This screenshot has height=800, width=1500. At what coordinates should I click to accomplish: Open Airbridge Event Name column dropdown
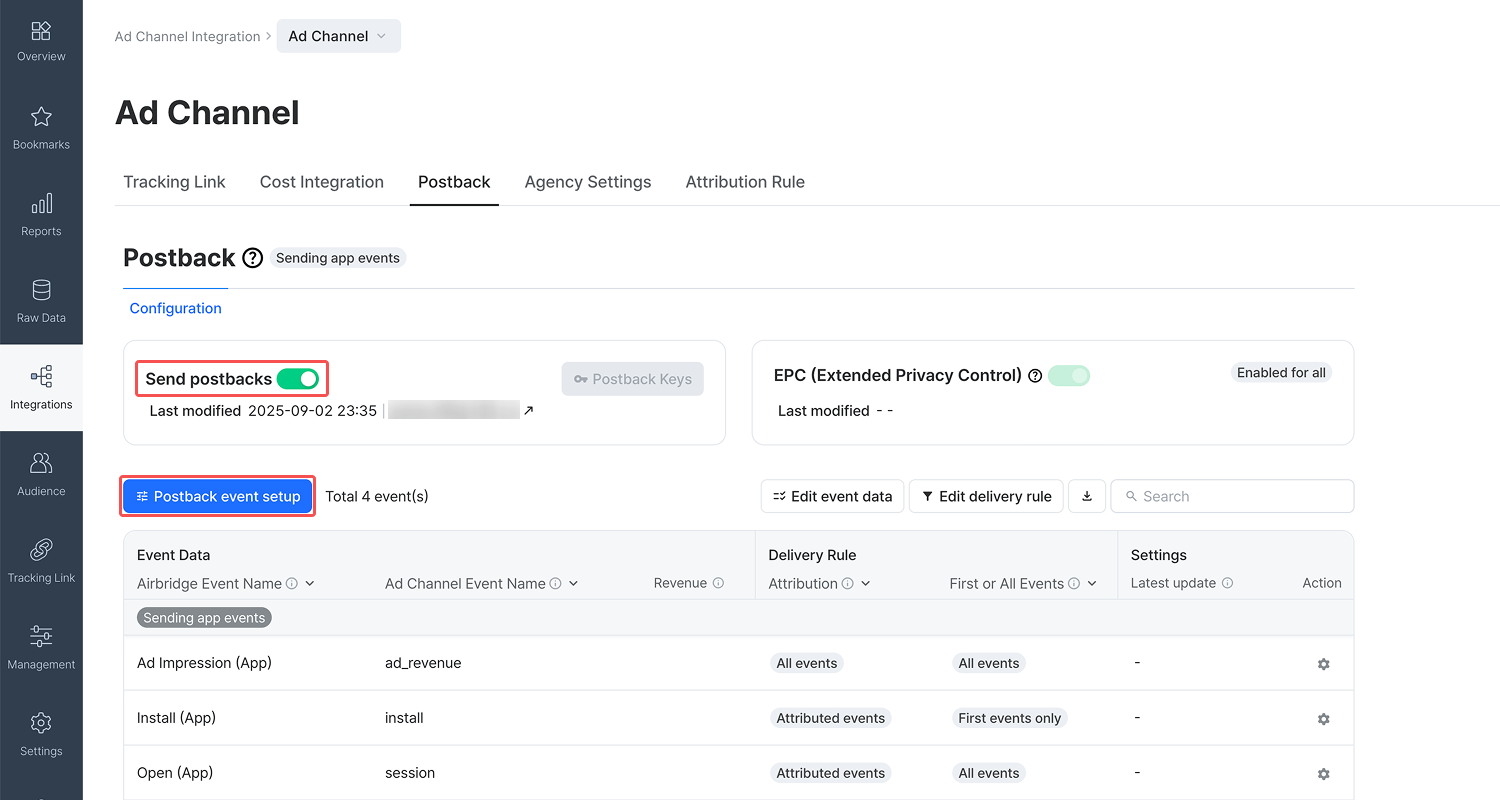[310, 584]
